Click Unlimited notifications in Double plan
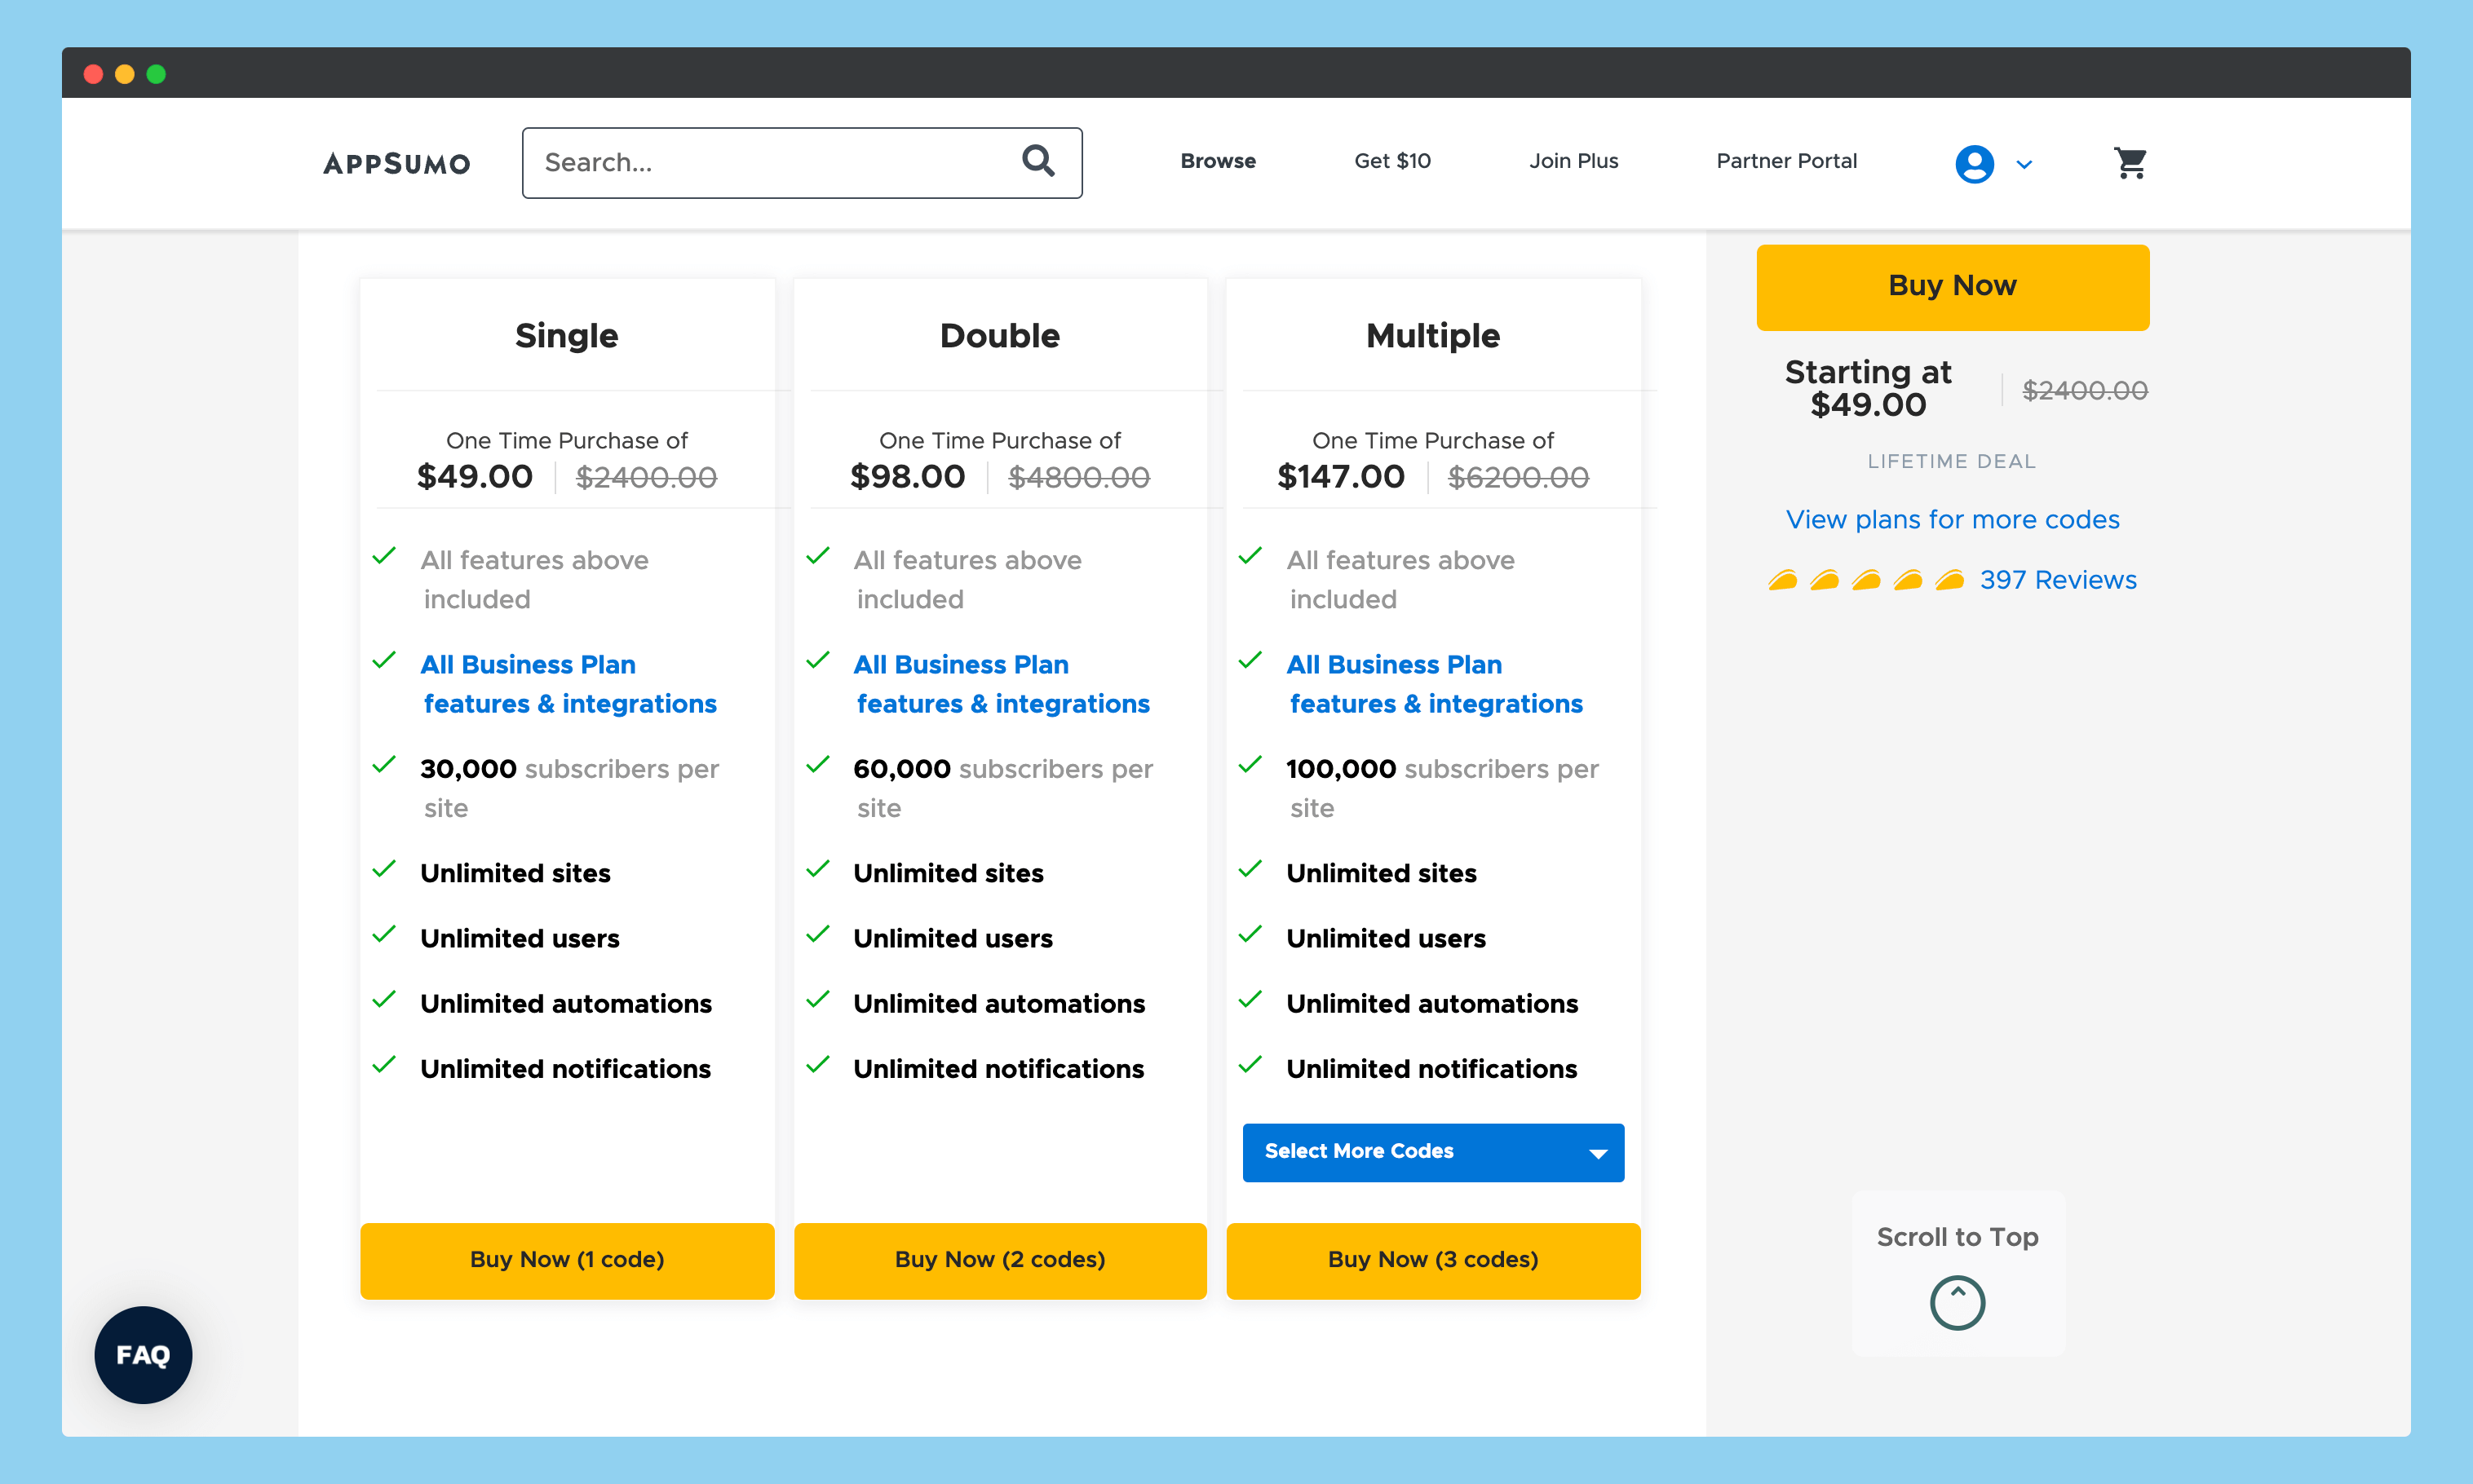The image size is (2473, 1484). tap(998, 1068)
